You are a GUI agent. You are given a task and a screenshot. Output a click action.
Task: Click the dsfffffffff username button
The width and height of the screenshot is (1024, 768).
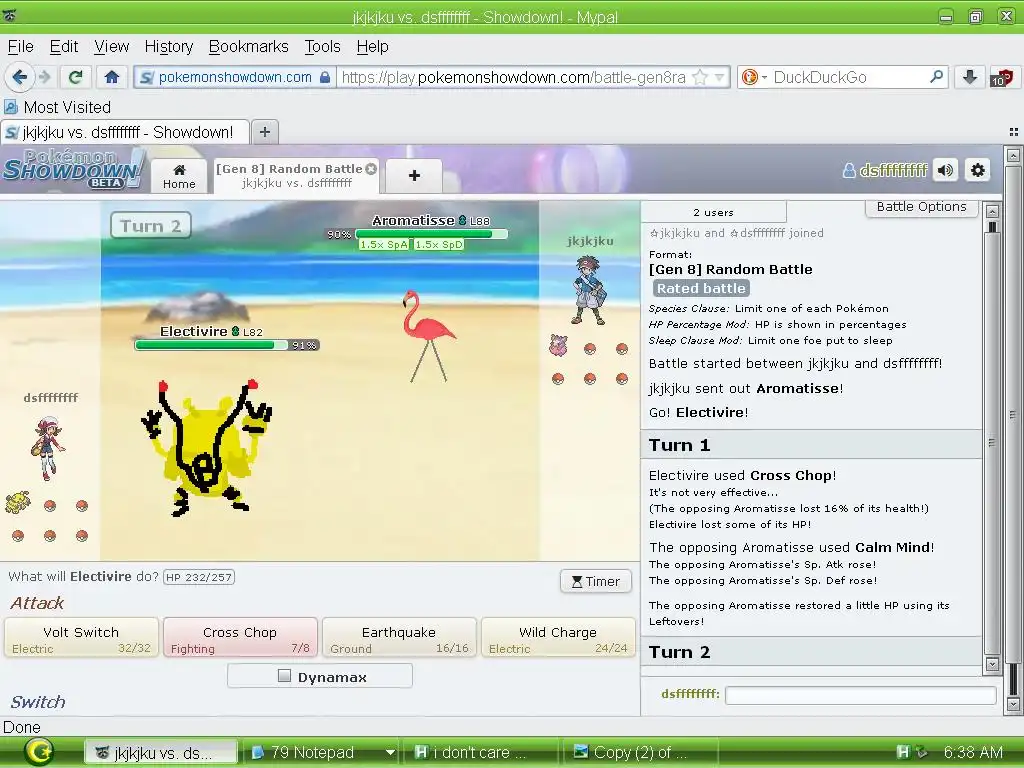tap(885, 170)
